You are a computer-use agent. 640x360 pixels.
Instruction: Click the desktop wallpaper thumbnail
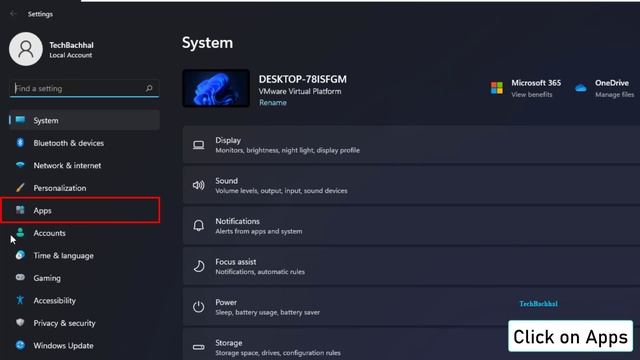216,88
